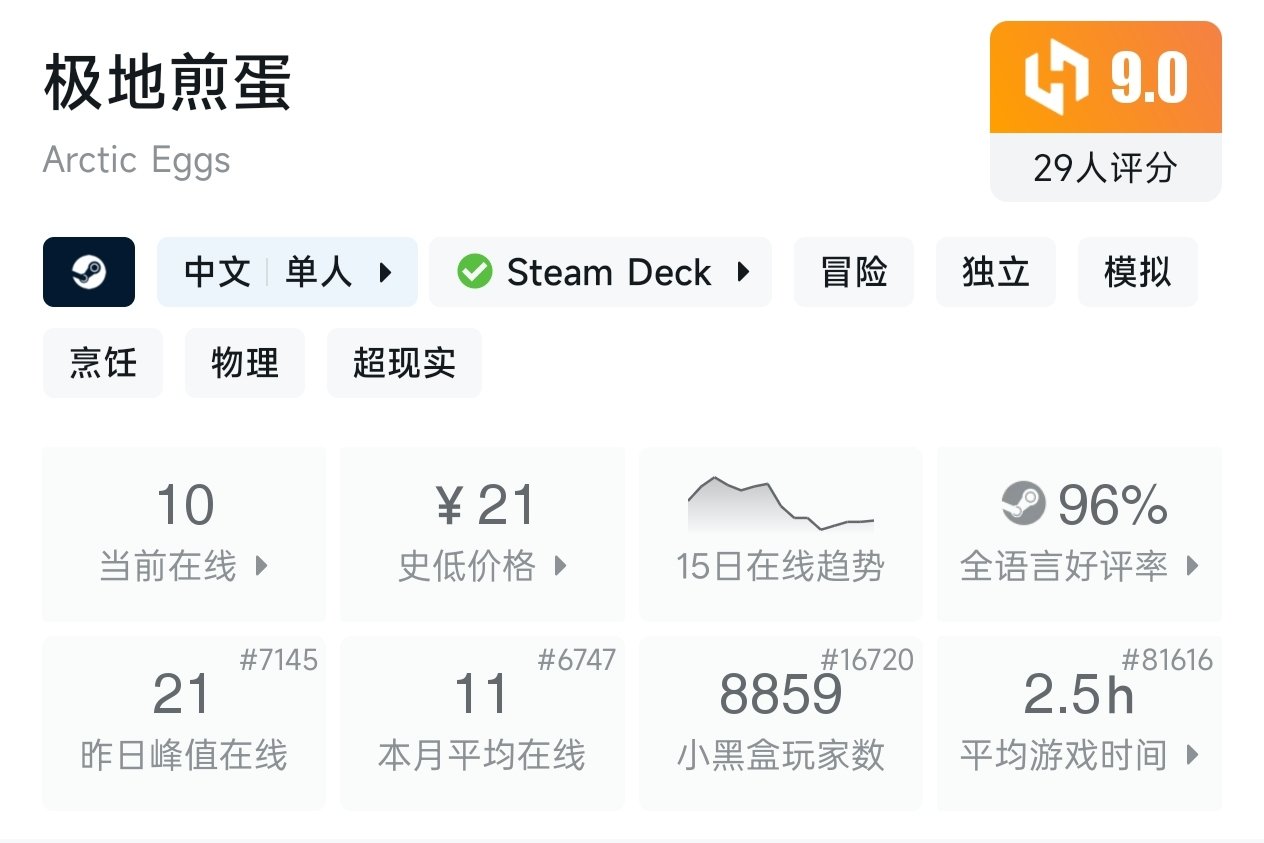Click the Heybox logo in the score badge
The image size is (1264, 843).
click(1056, 79)
